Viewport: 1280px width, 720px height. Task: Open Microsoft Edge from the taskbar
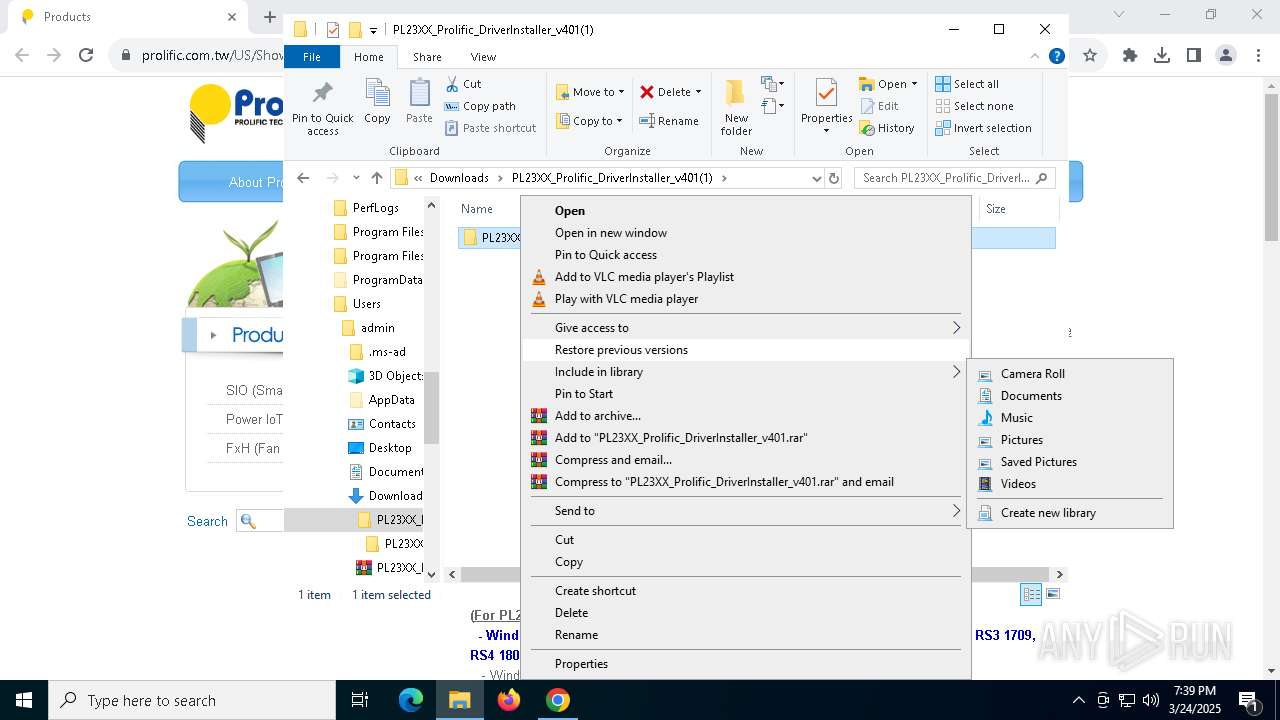[411, 700]
